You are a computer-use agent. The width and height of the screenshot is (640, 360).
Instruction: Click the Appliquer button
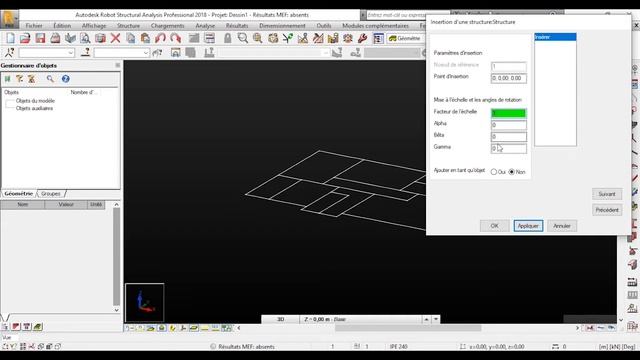click(528, 226)
